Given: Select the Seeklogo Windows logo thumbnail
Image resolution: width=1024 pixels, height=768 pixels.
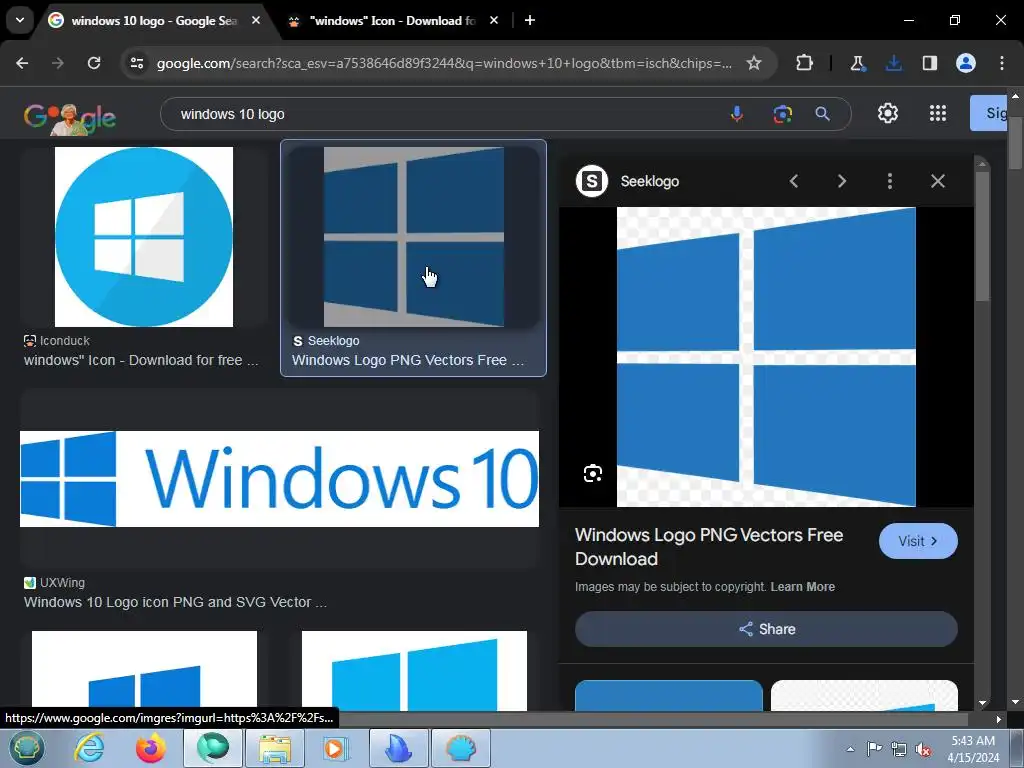Looking at the screenshot, I should [414, 236].
